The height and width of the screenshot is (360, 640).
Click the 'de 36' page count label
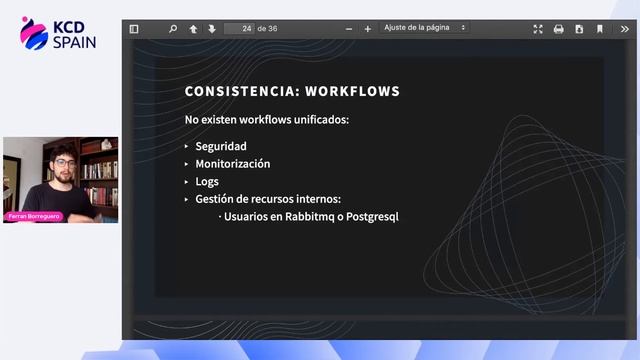coord(267,29)
